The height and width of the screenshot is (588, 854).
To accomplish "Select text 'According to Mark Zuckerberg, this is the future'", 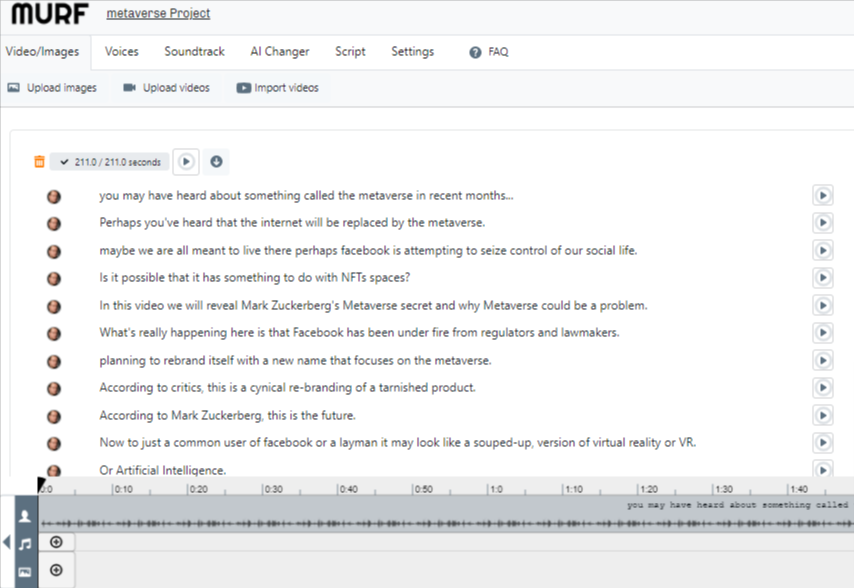I will [x=227, y=415].
